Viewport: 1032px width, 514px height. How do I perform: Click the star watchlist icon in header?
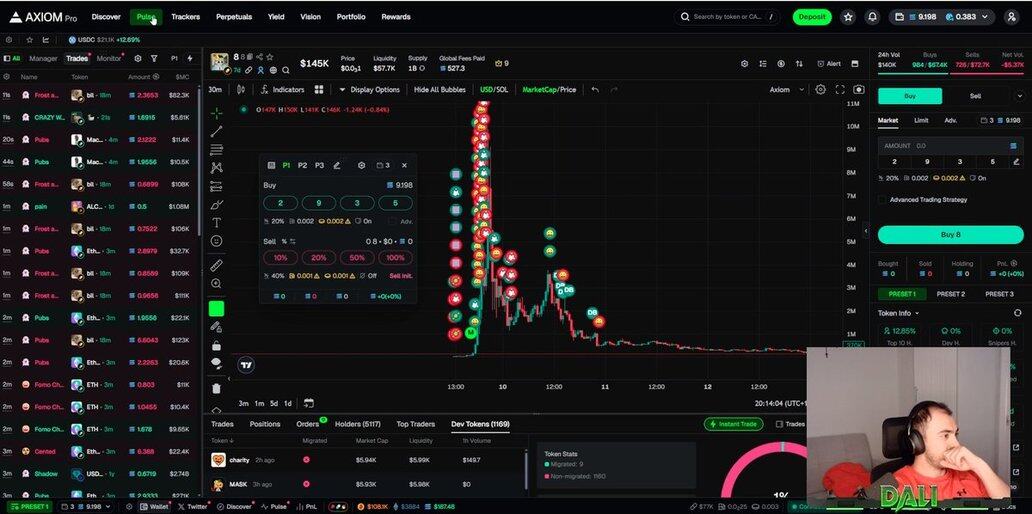click(x=848, y=17)
